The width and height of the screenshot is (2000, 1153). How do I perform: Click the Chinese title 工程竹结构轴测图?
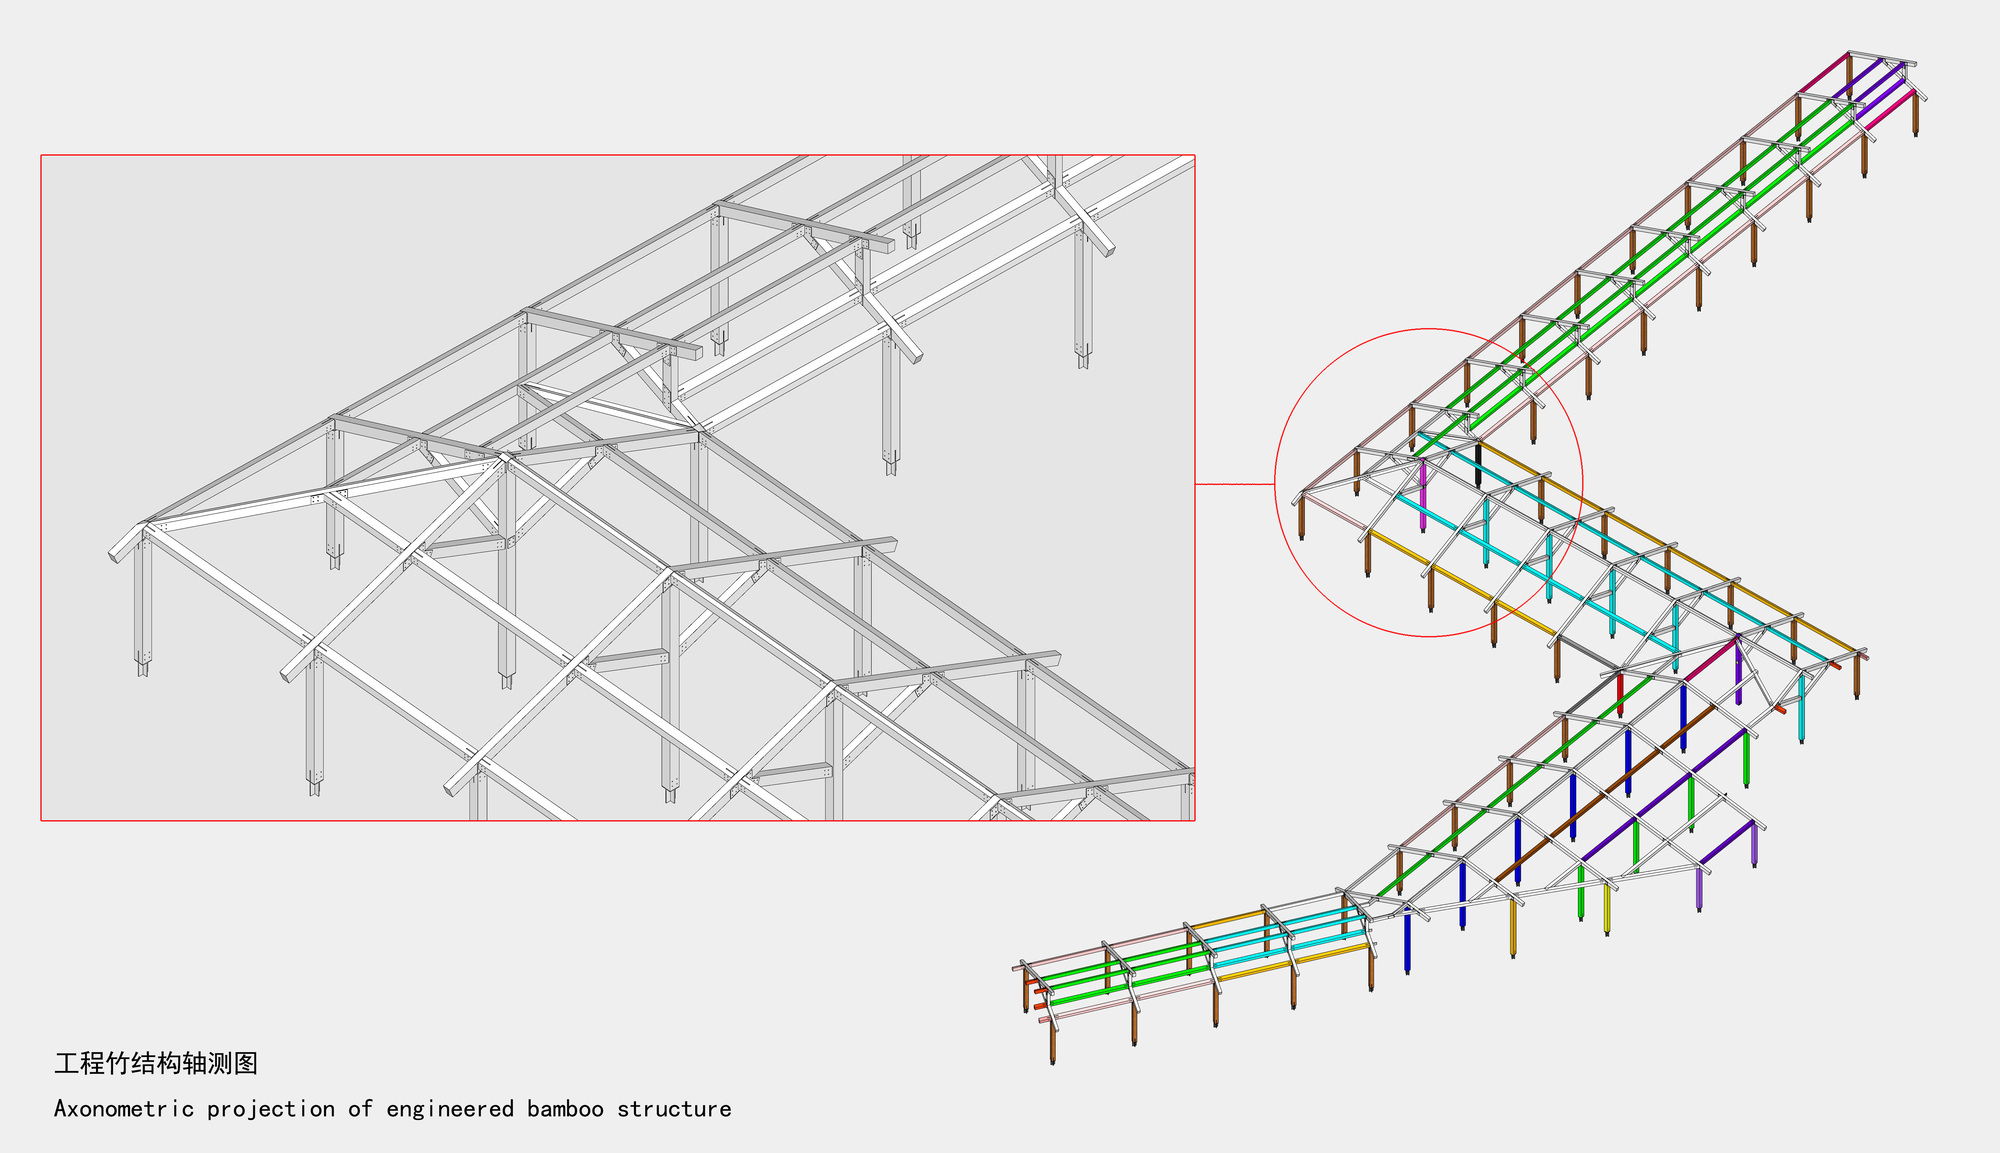pos(156,1063)
